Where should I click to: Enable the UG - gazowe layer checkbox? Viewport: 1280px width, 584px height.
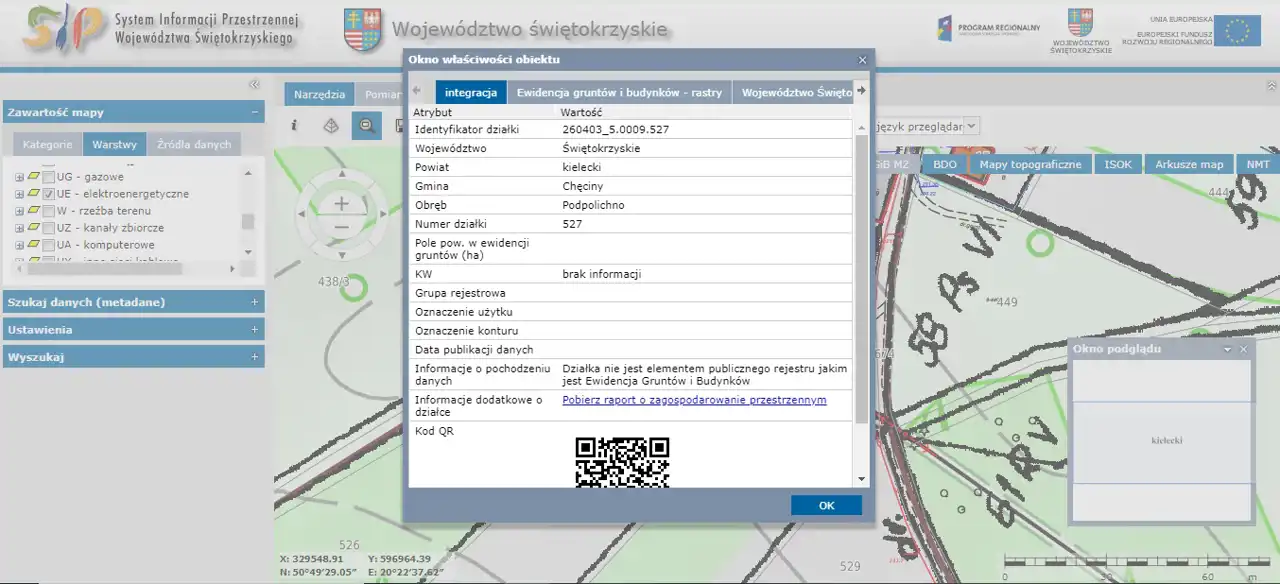(48, 177)
